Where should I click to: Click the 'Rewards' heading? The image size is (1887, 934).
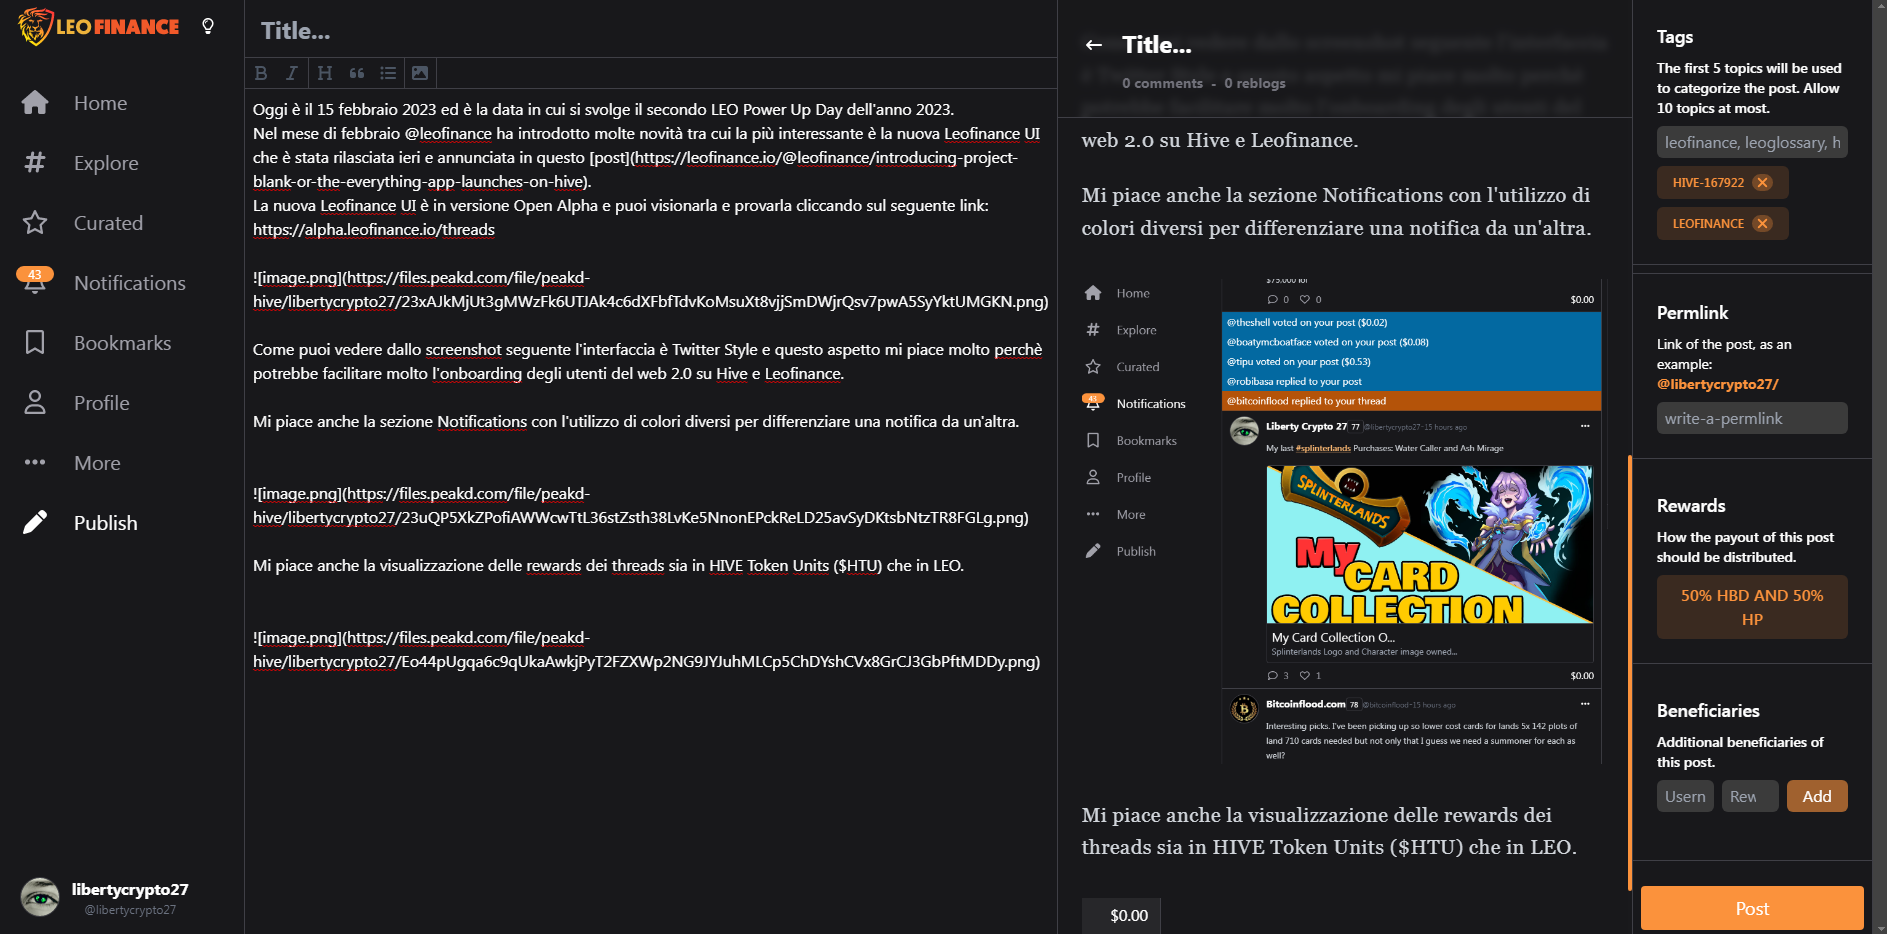[1691, 506]
